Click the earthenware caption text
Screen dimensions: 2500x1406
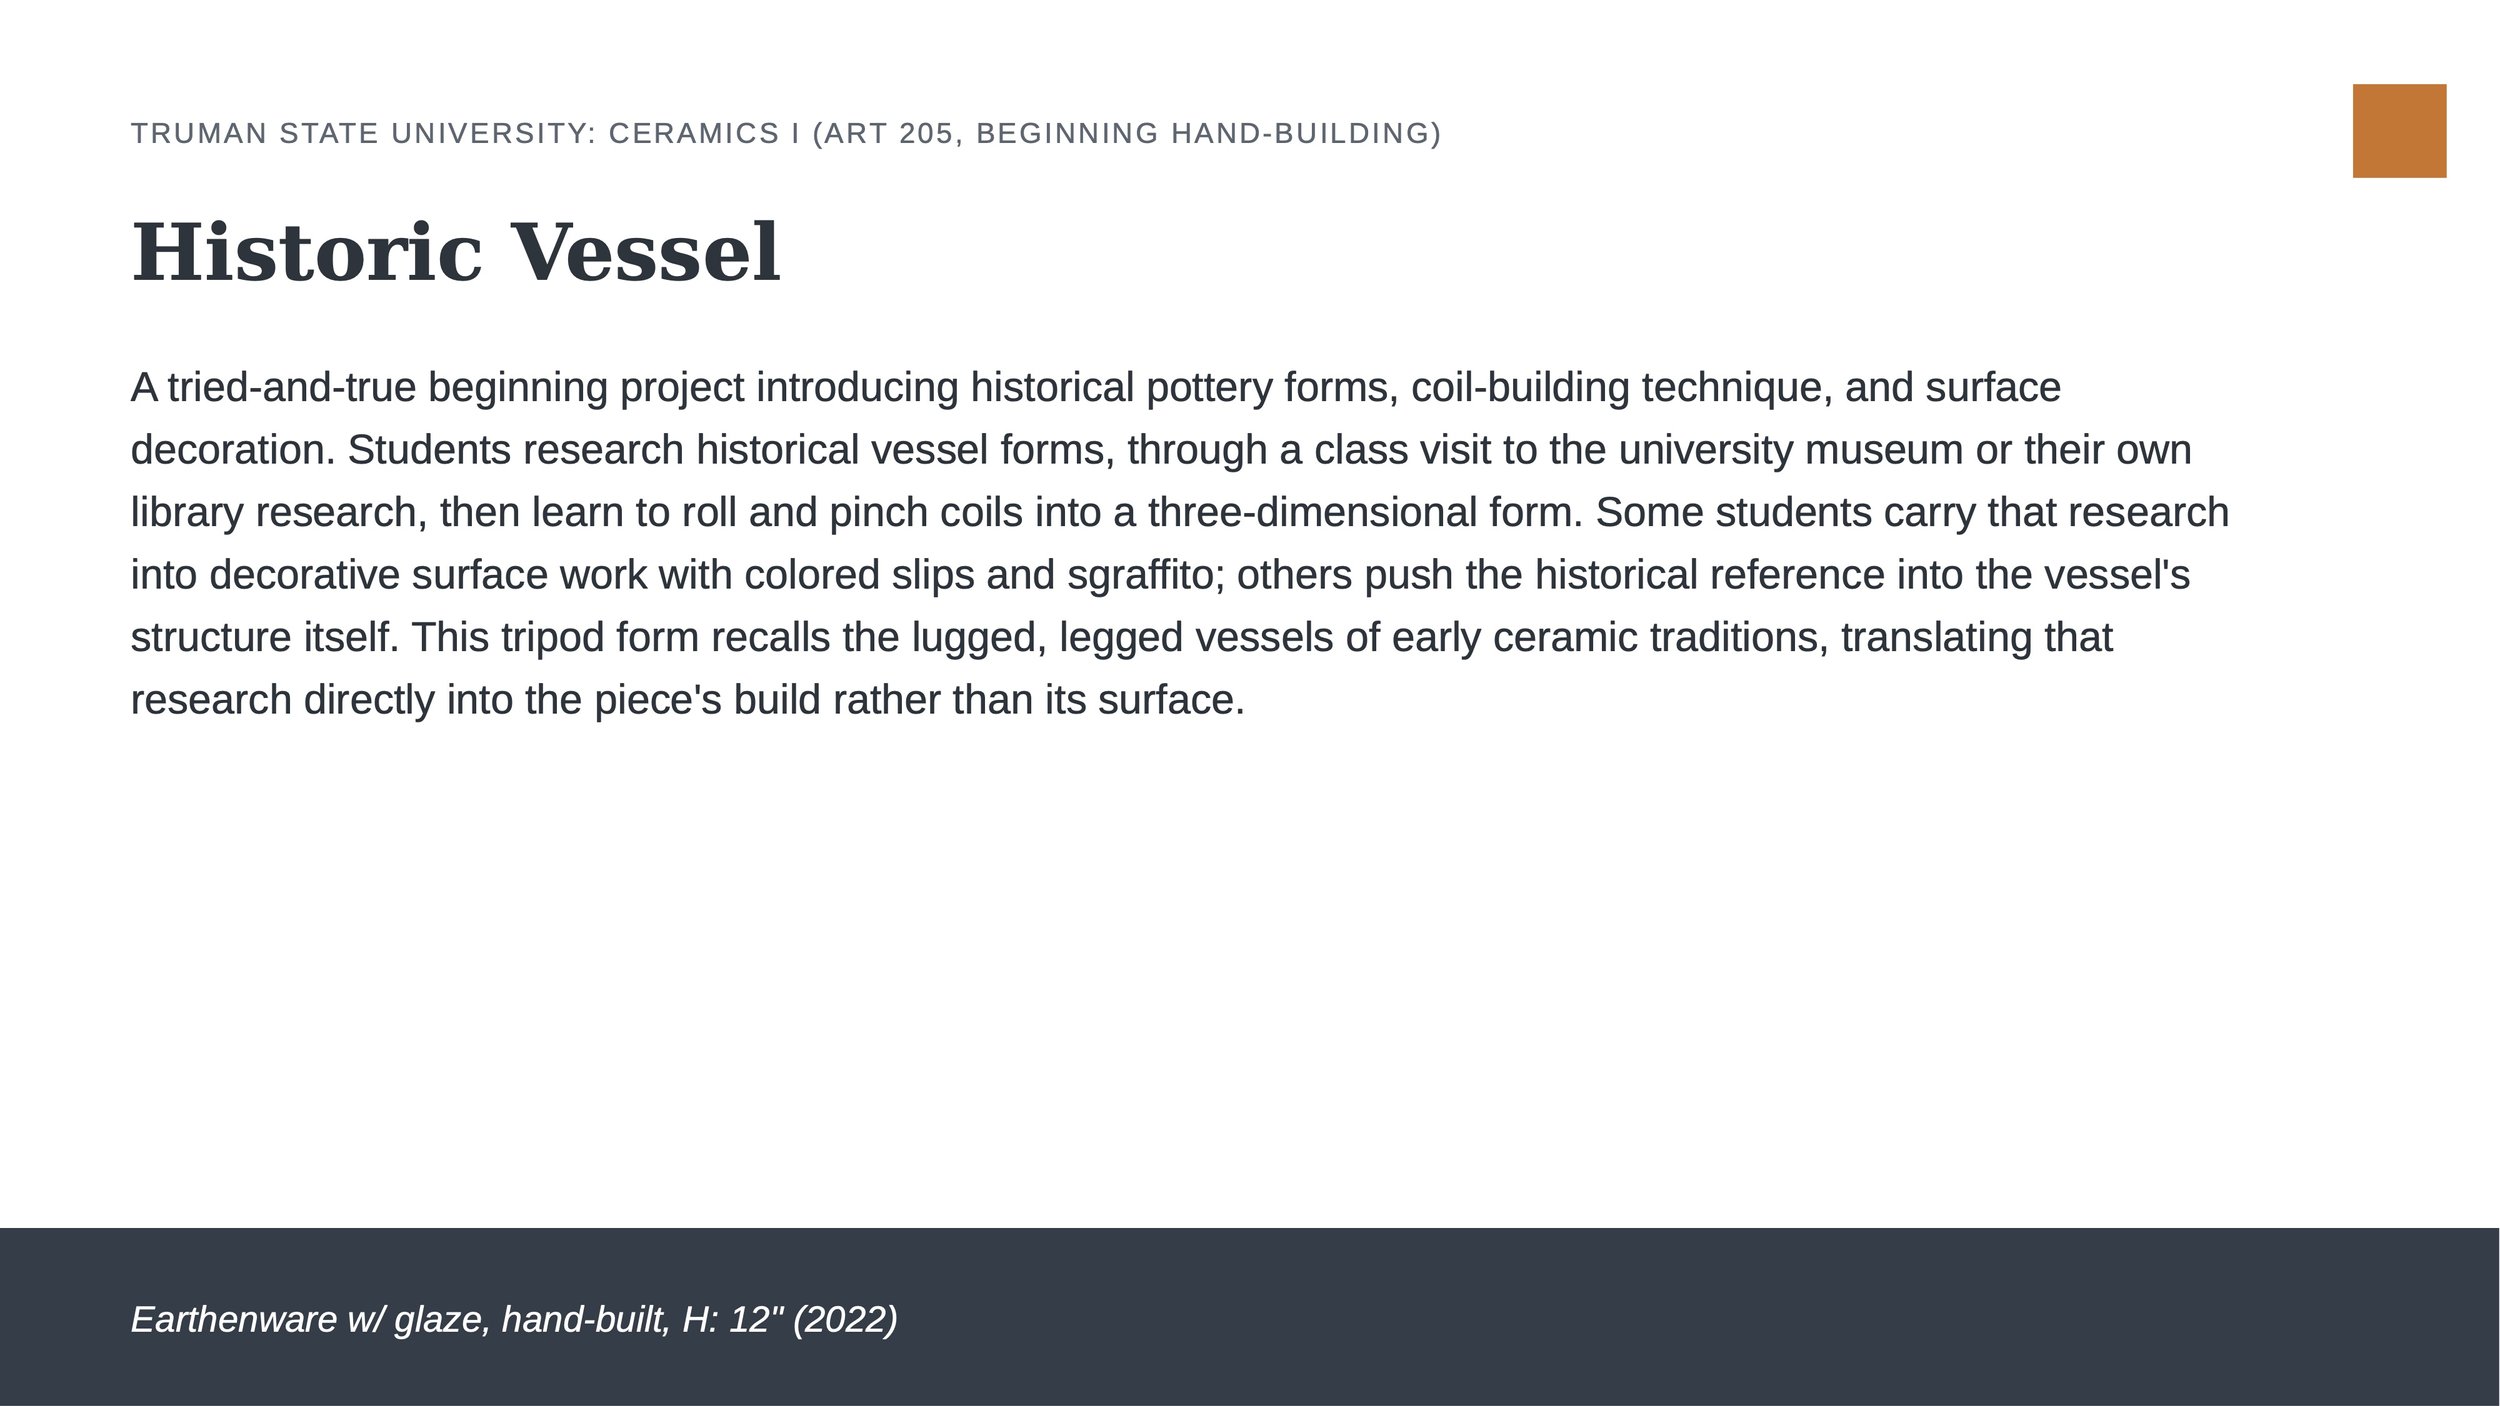tap(514, 1320)
